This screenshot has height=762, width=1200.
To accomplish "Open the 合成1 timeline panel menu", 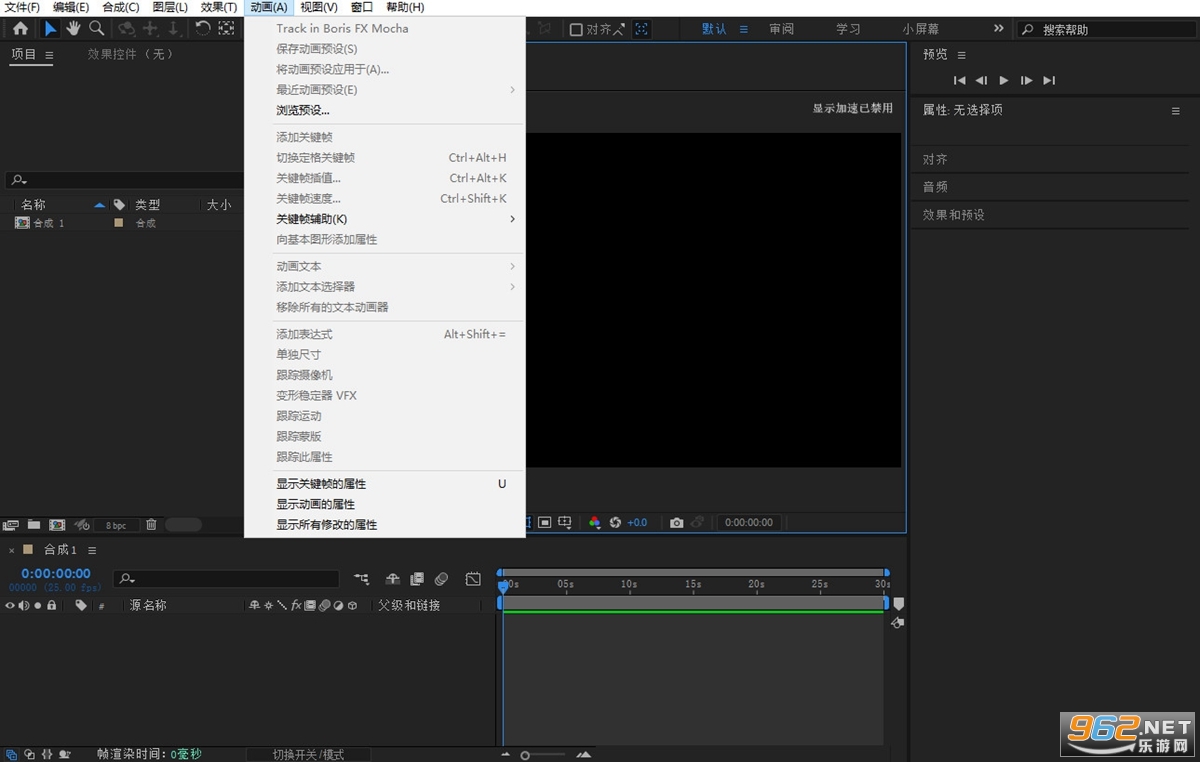I will point(92,550).
